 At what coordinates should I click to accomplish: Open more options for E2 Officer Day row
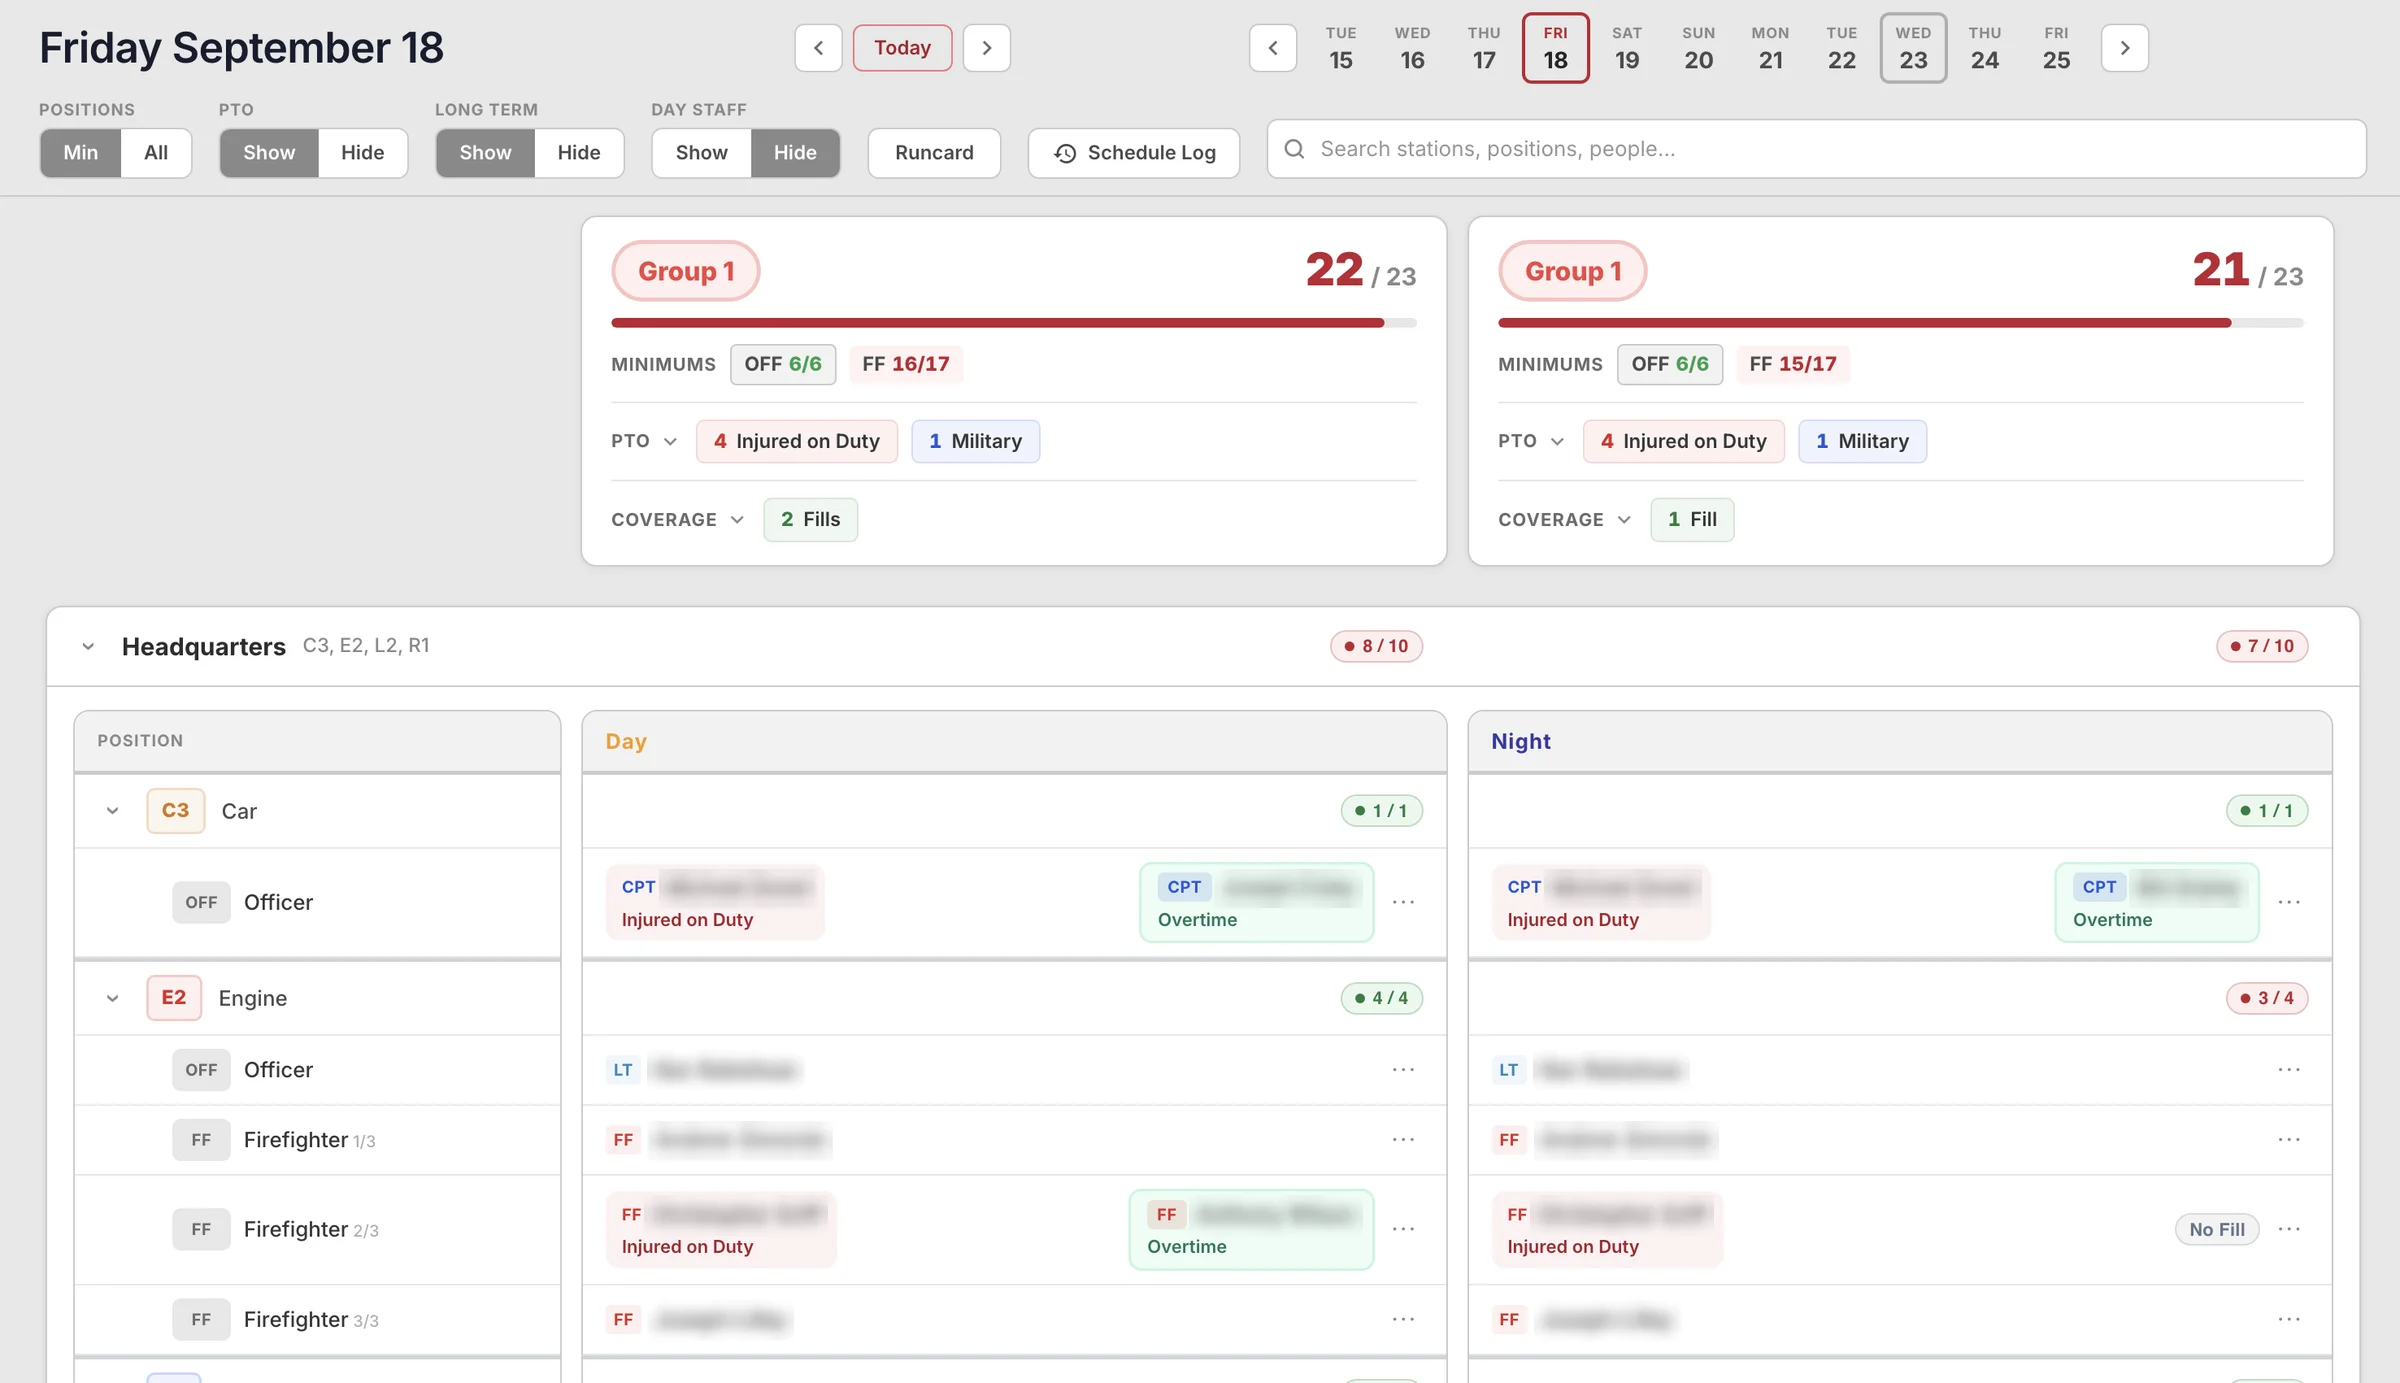pos(1403,1070)
